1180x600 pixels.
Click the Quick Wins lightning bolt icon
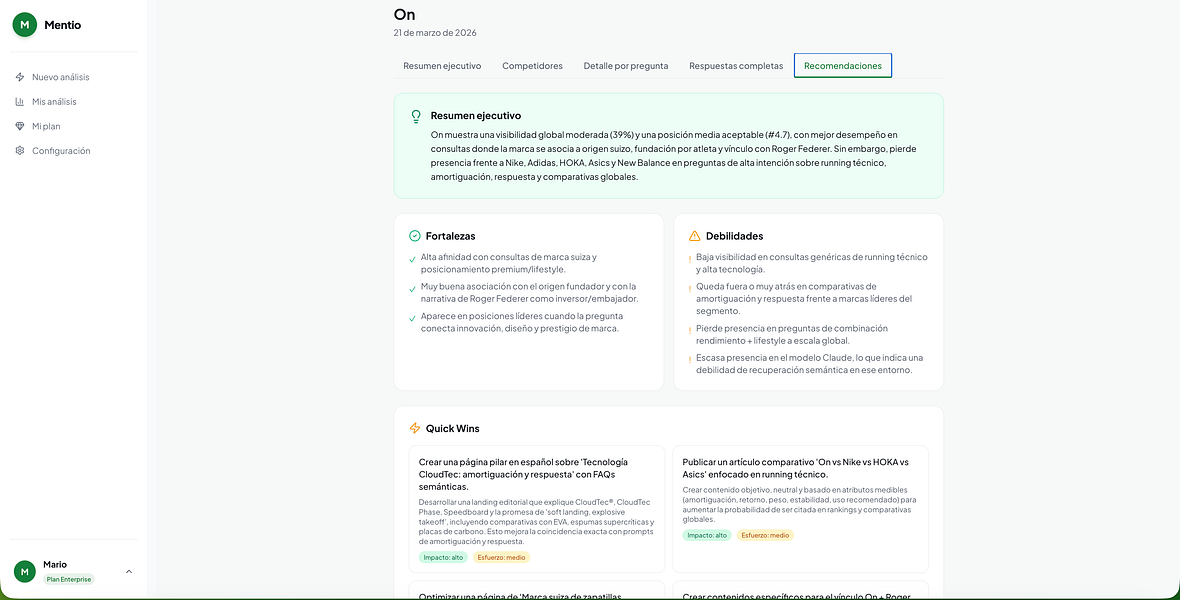click(415, 428)
